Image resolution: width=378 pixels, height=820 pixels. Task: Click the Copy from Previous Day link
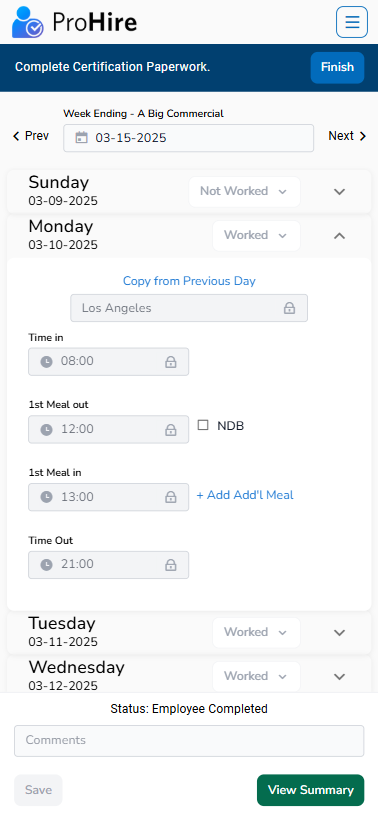[x=189, y=281]
